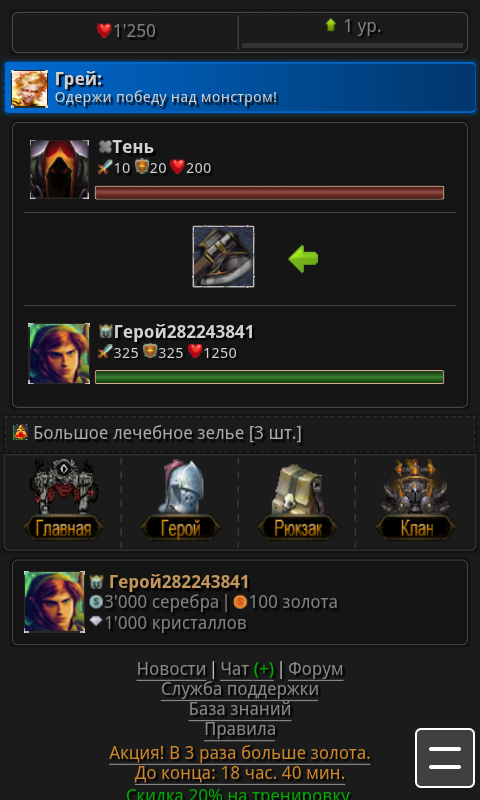The height and width of the screenshot is (800, 480).
Task: Tap the green left arrow icon
Action: 304,259
